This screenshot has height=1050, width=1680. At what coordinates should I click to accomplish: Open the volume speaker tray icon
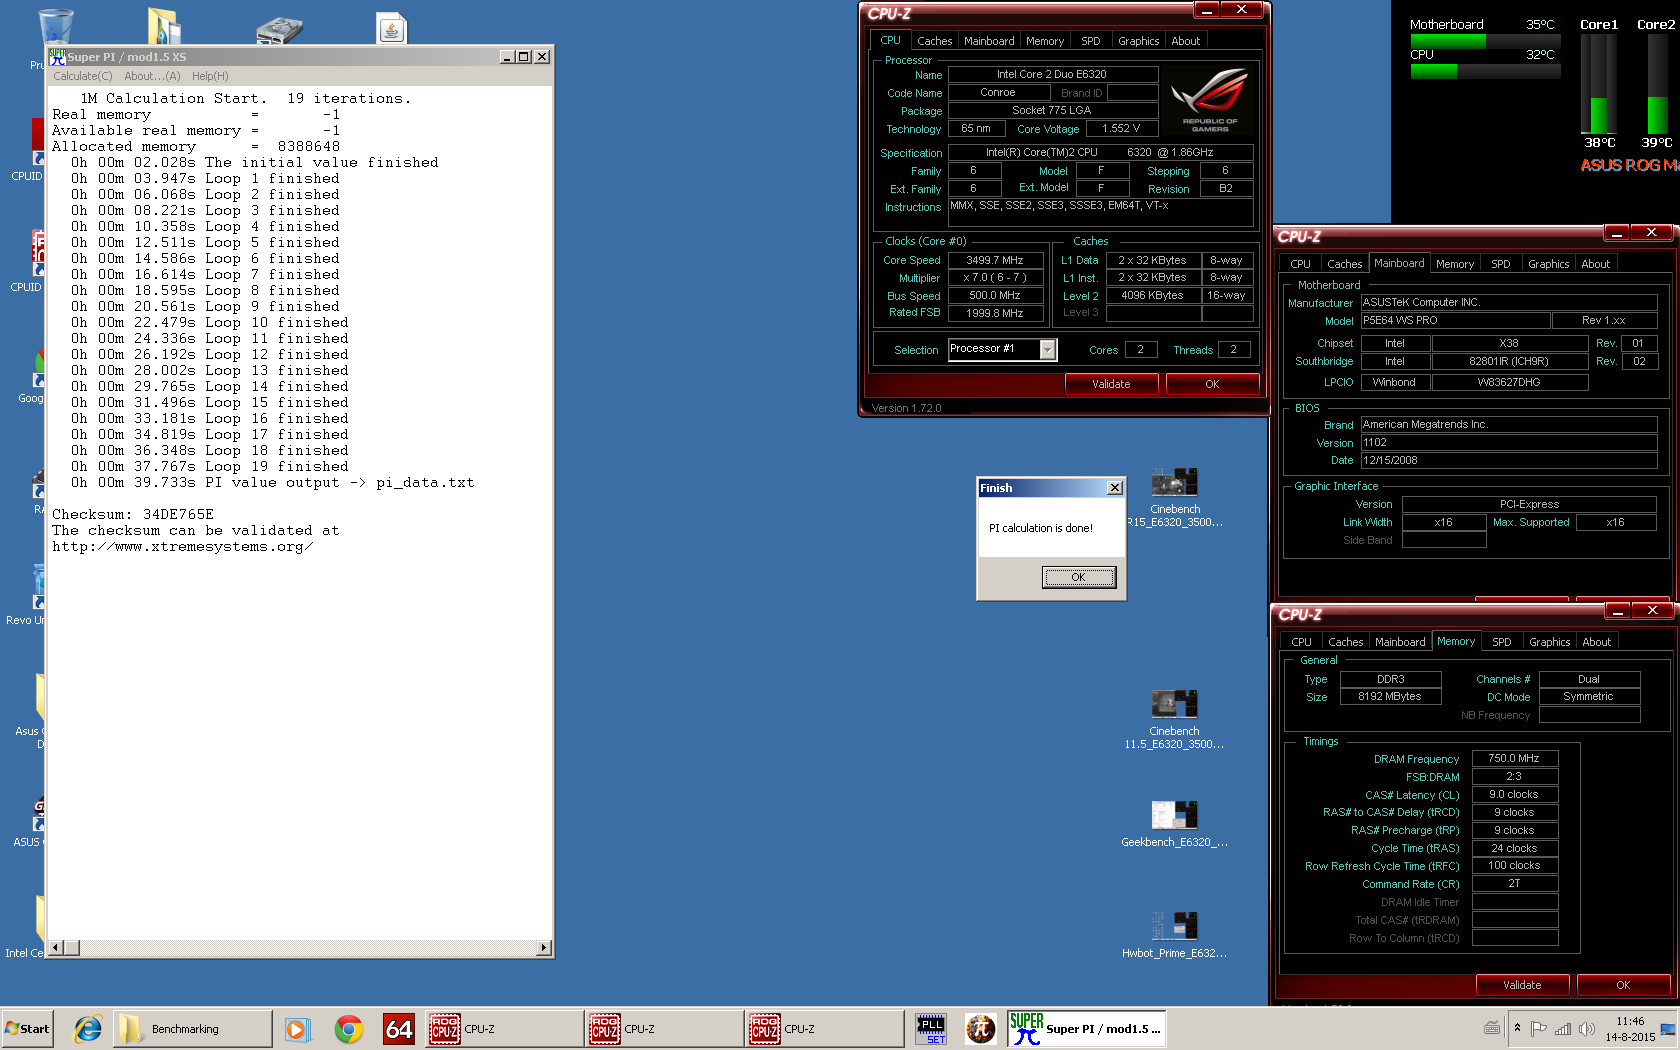click(1586, 1028)
